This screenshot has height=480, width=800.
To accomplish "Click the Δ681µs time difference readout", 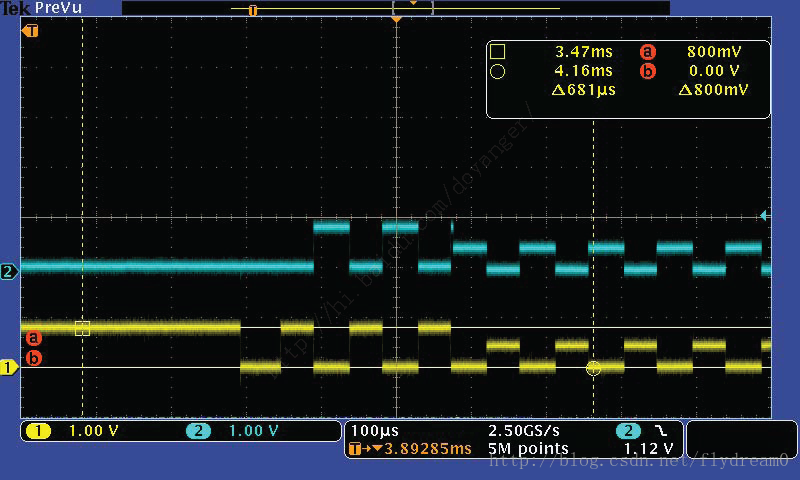I will [584, 90].
